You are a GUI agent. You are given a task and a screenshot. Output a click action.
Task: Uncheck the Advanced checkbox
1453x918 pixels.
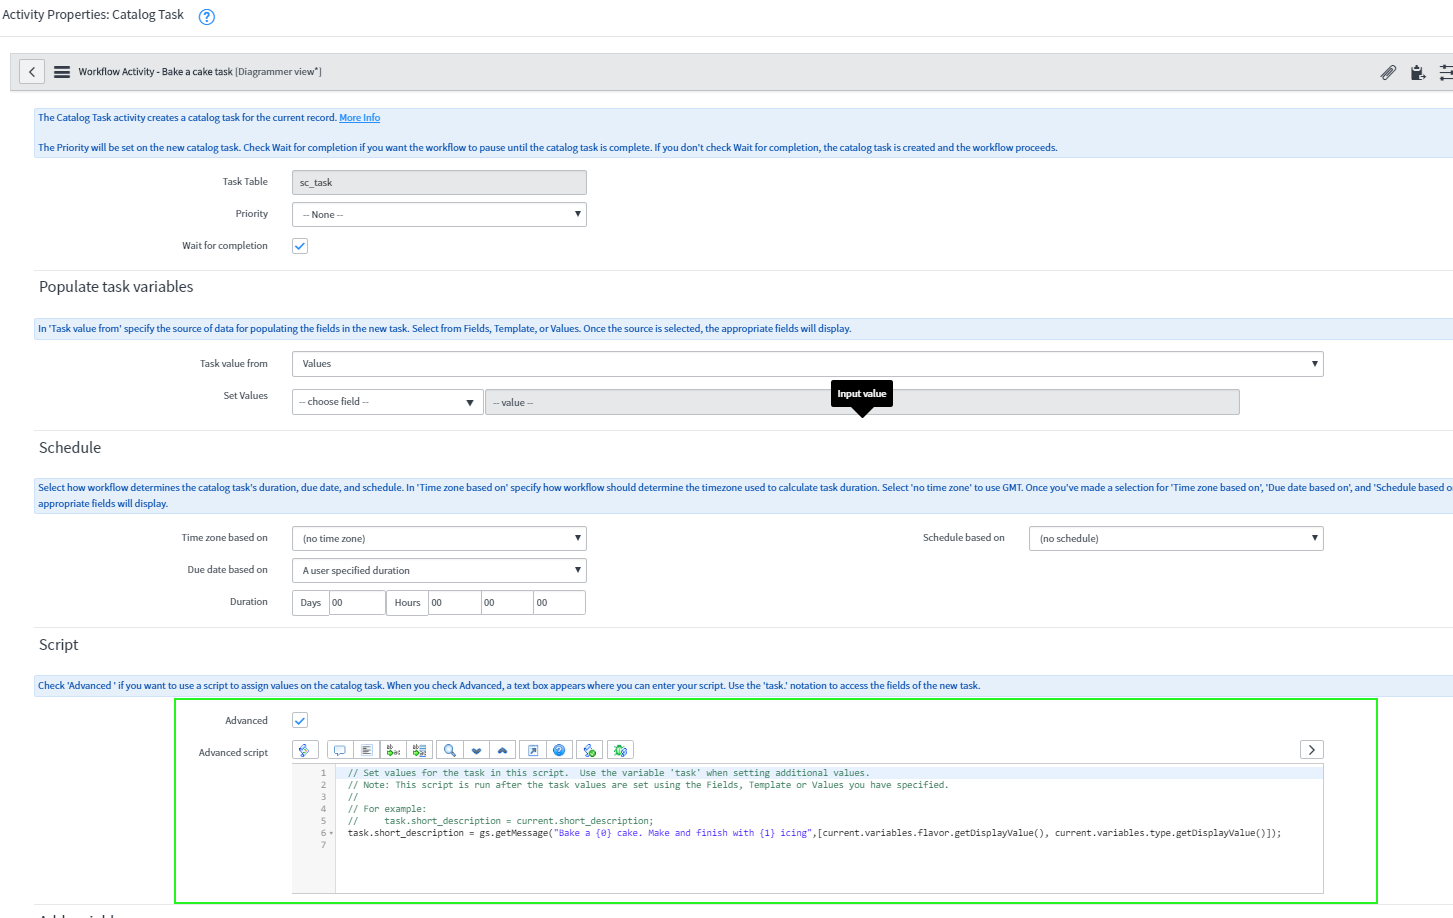(x=300, y=721)
